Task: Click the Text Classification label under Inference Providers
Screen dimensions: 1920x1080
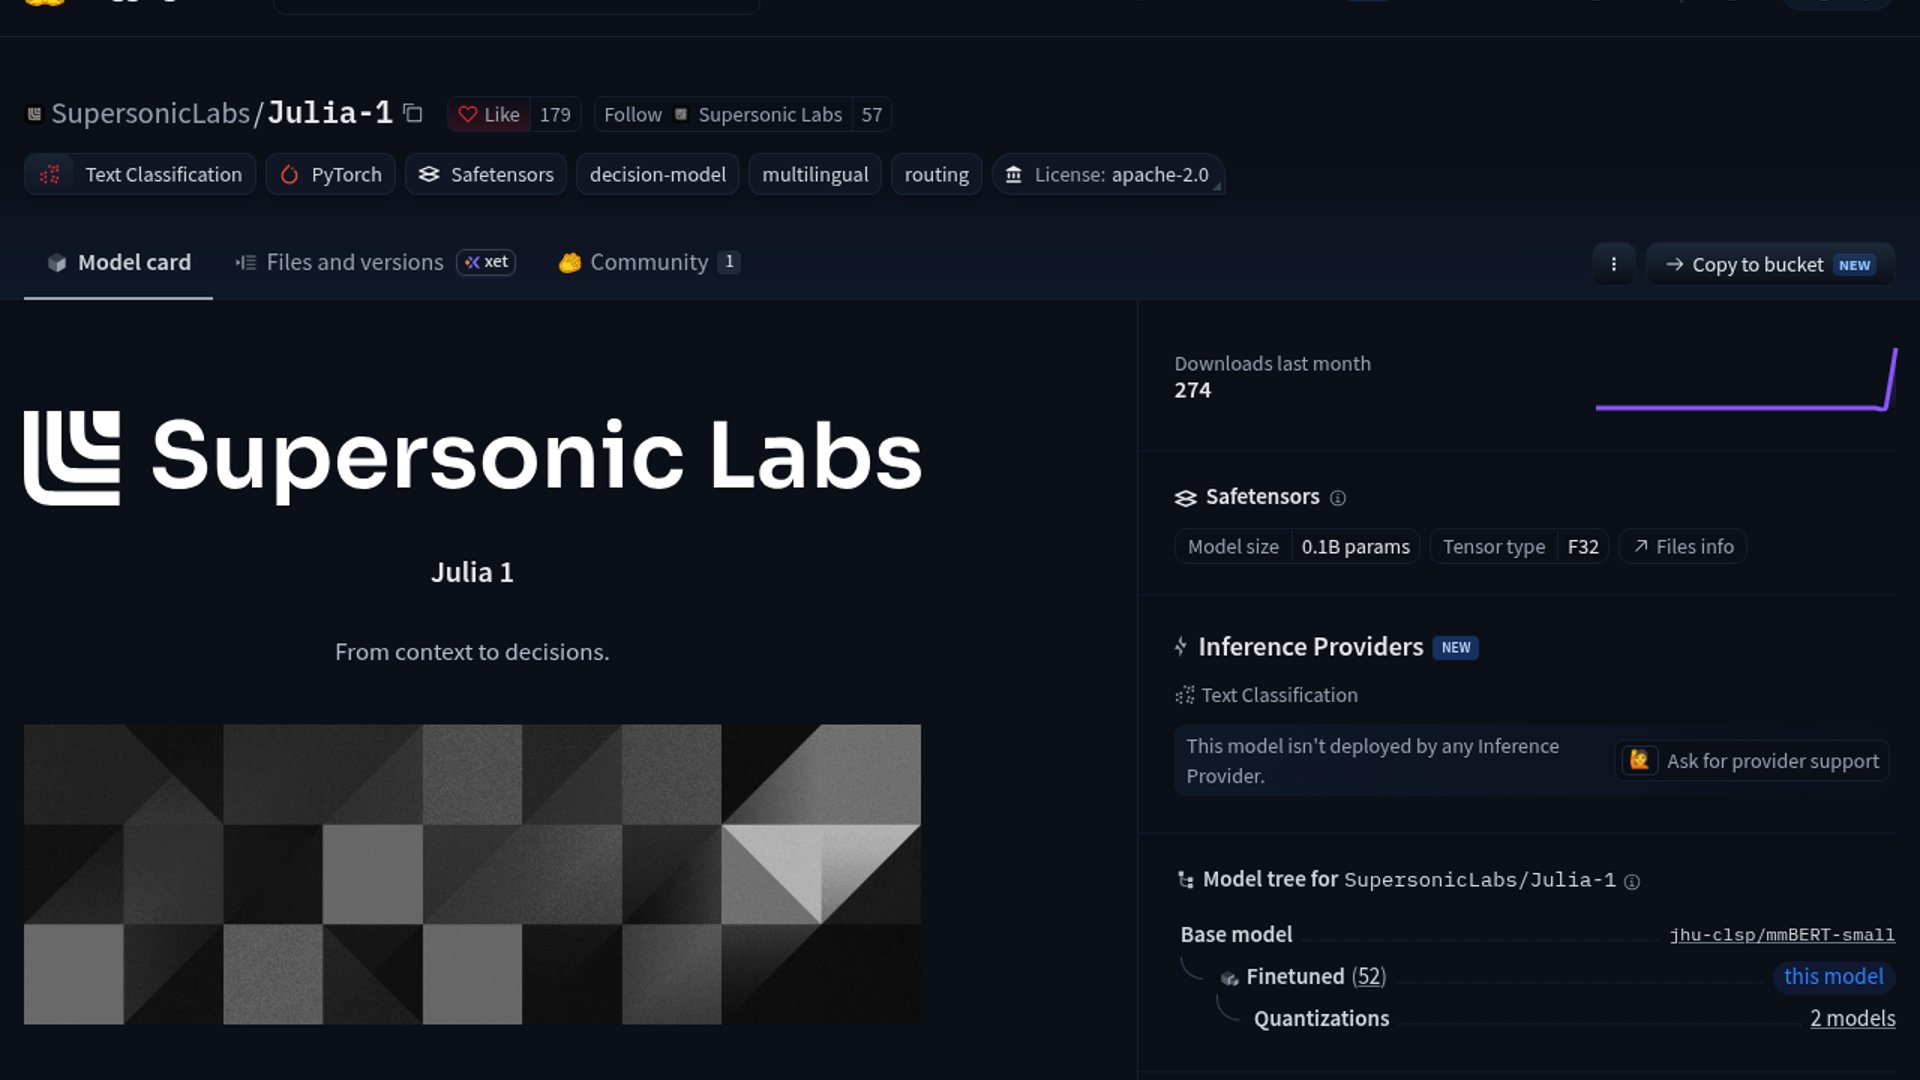Action: 1279,695
